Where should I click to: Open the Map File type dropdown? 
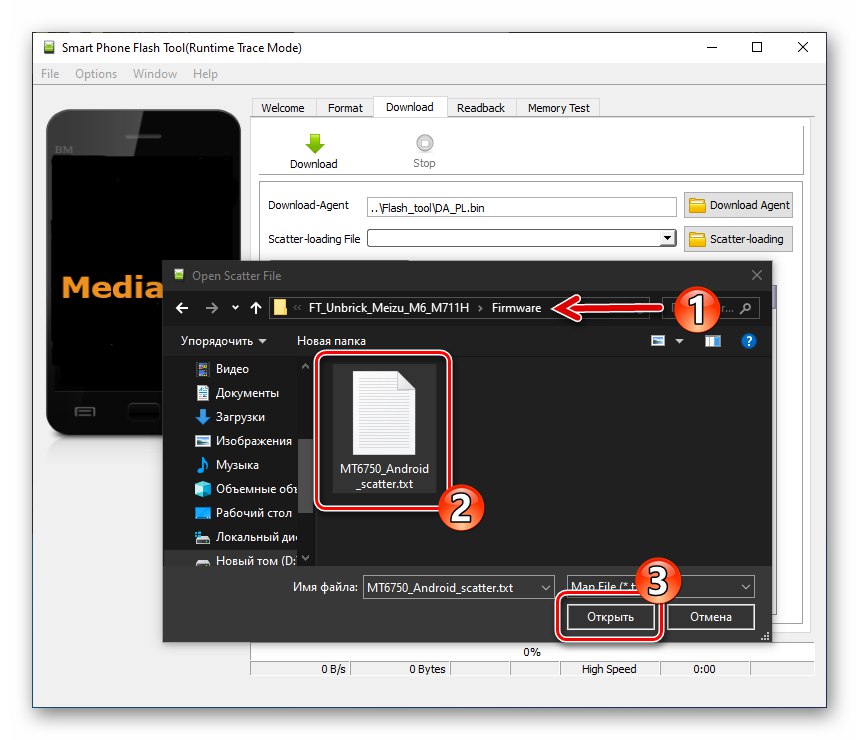(660, 587)
